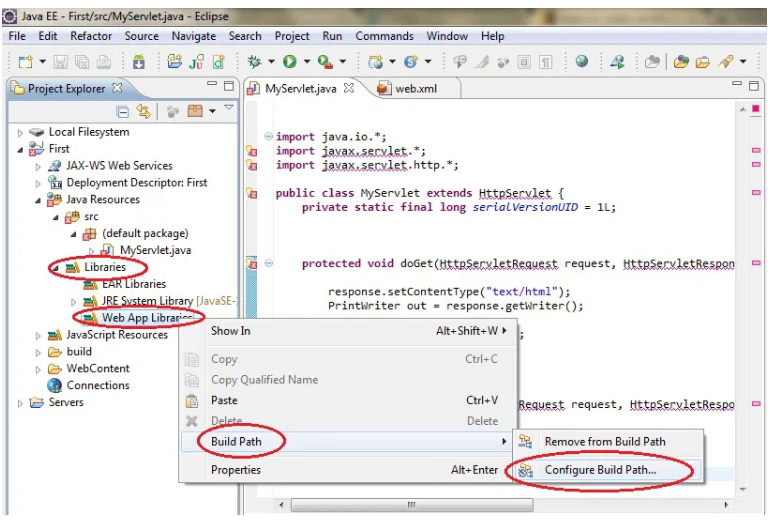Click Collapse All icon in Project Explorer

pos(122,111)
